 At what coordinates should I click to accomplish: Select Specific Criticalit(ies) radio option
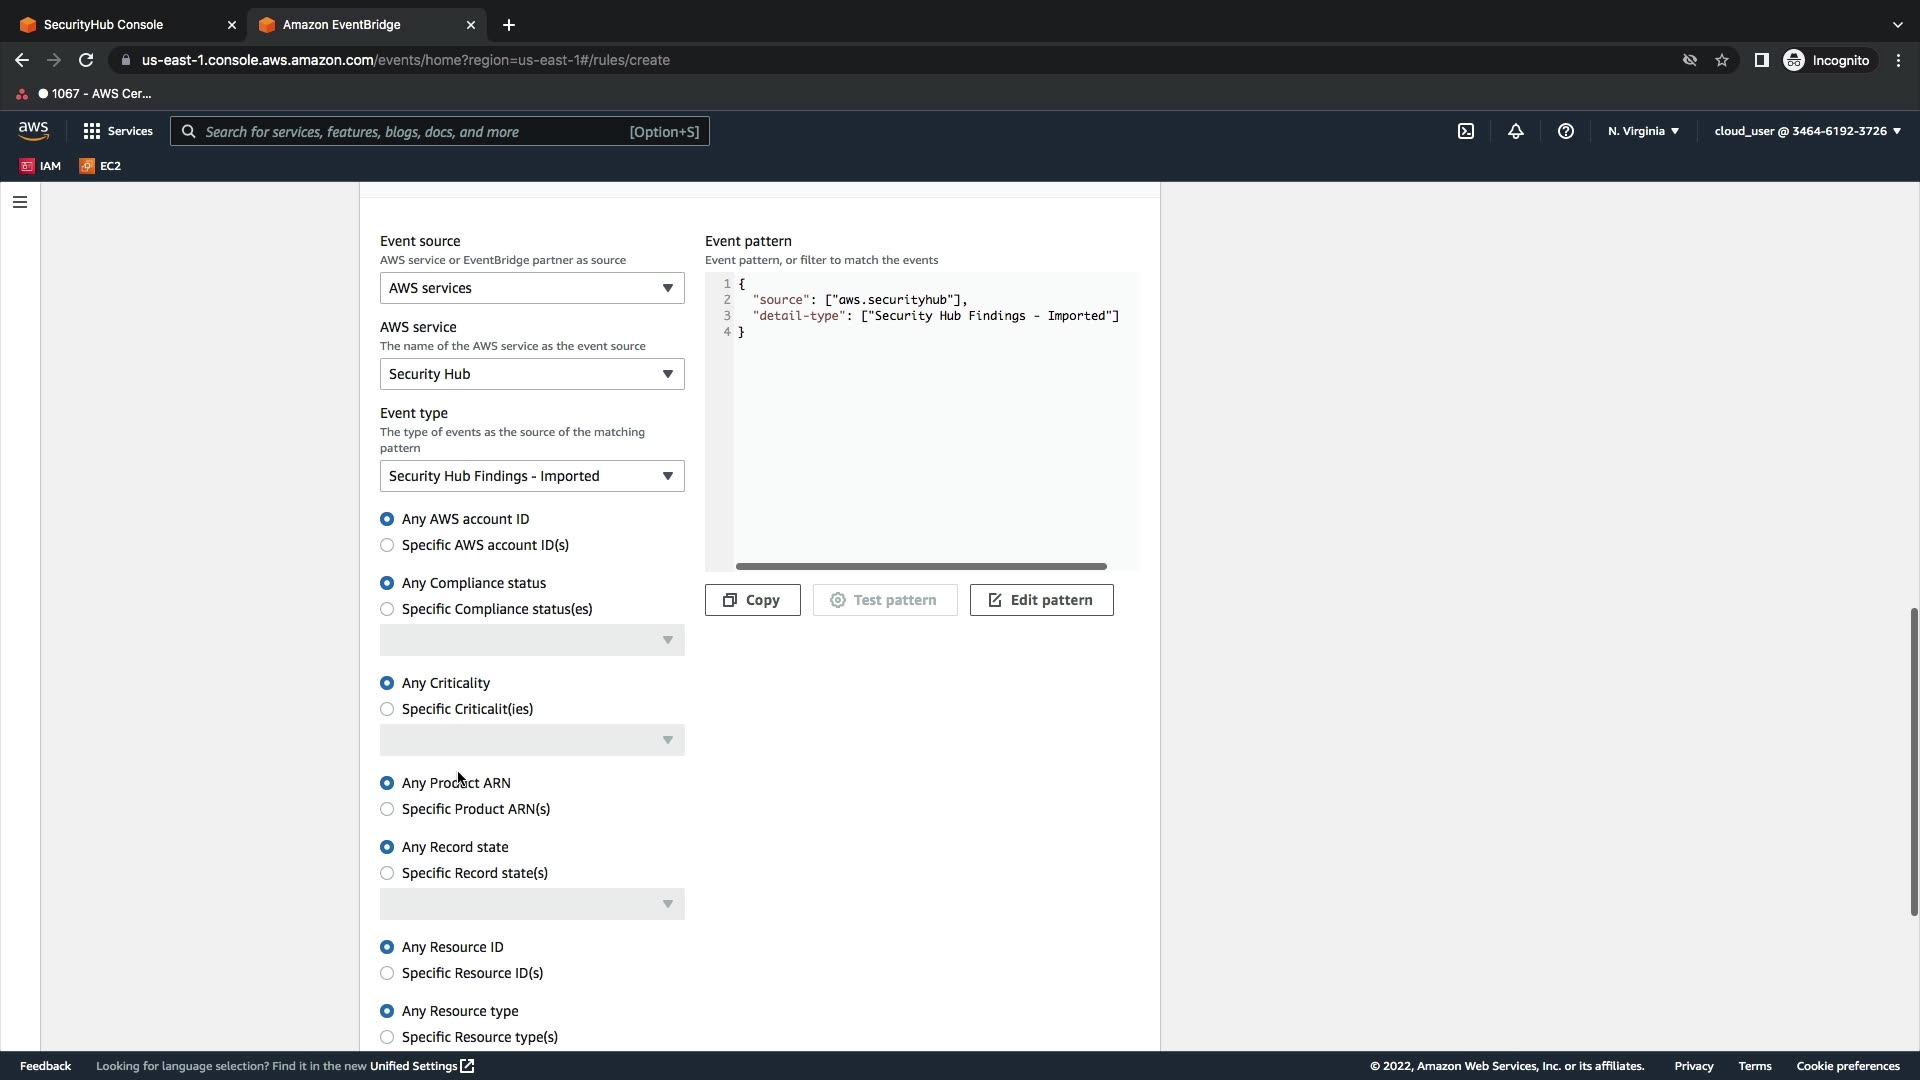(x=387, y=709)
